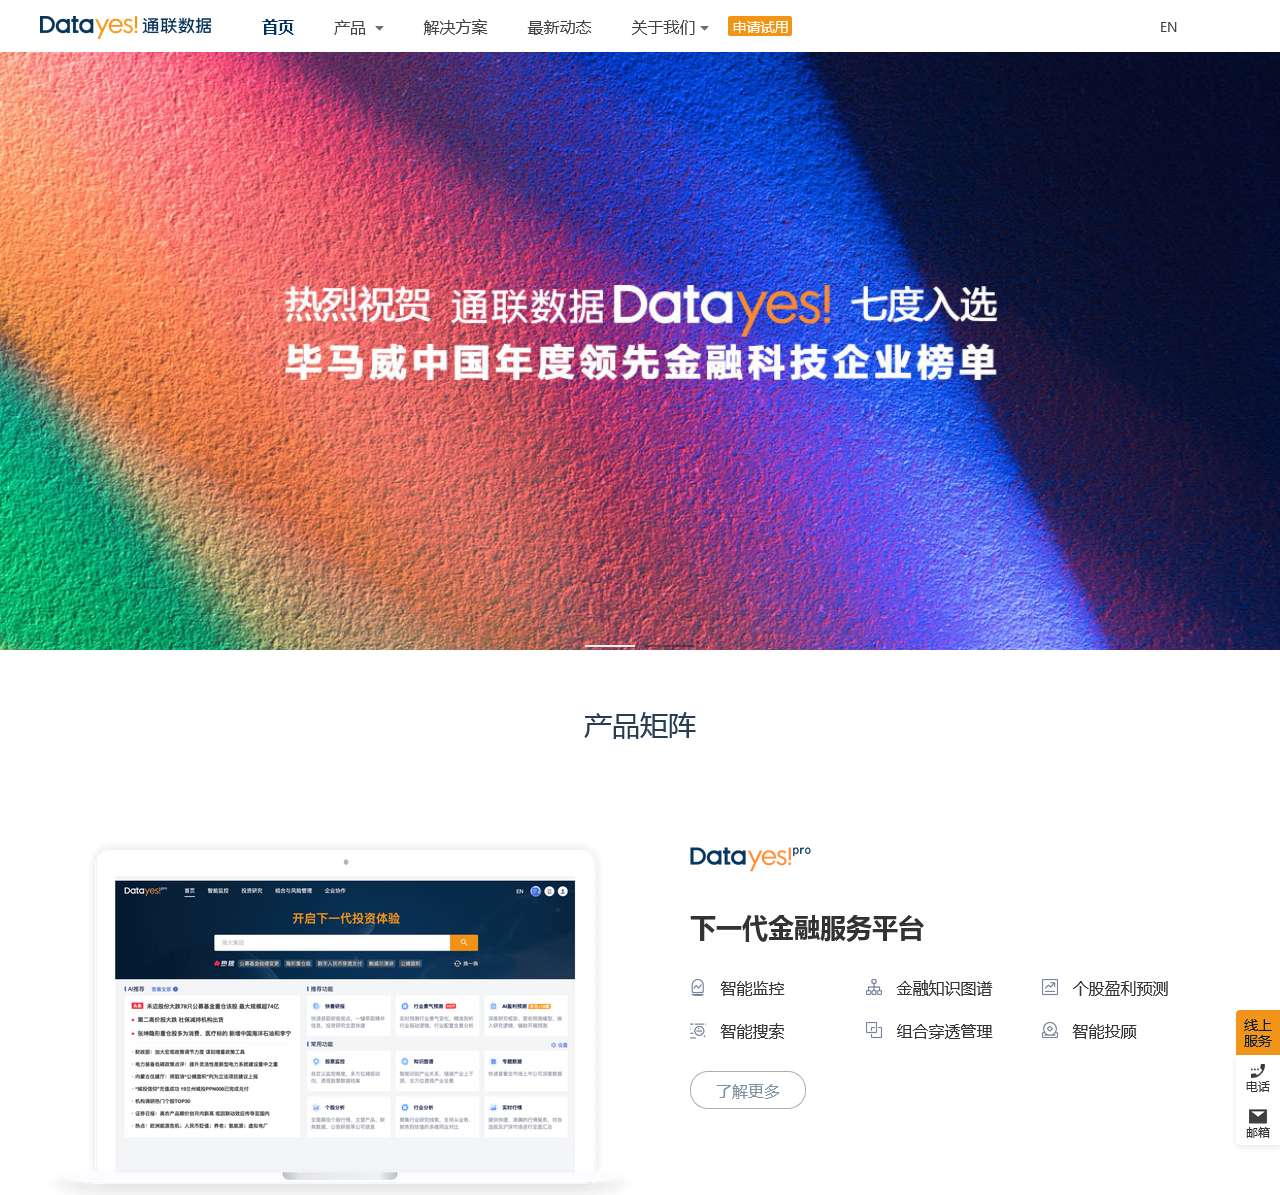Image resolution: width=1280 pixels, height=1195 pixels.
Task: Select the first carousel slide indicator
Action: (x=610, y=646)
